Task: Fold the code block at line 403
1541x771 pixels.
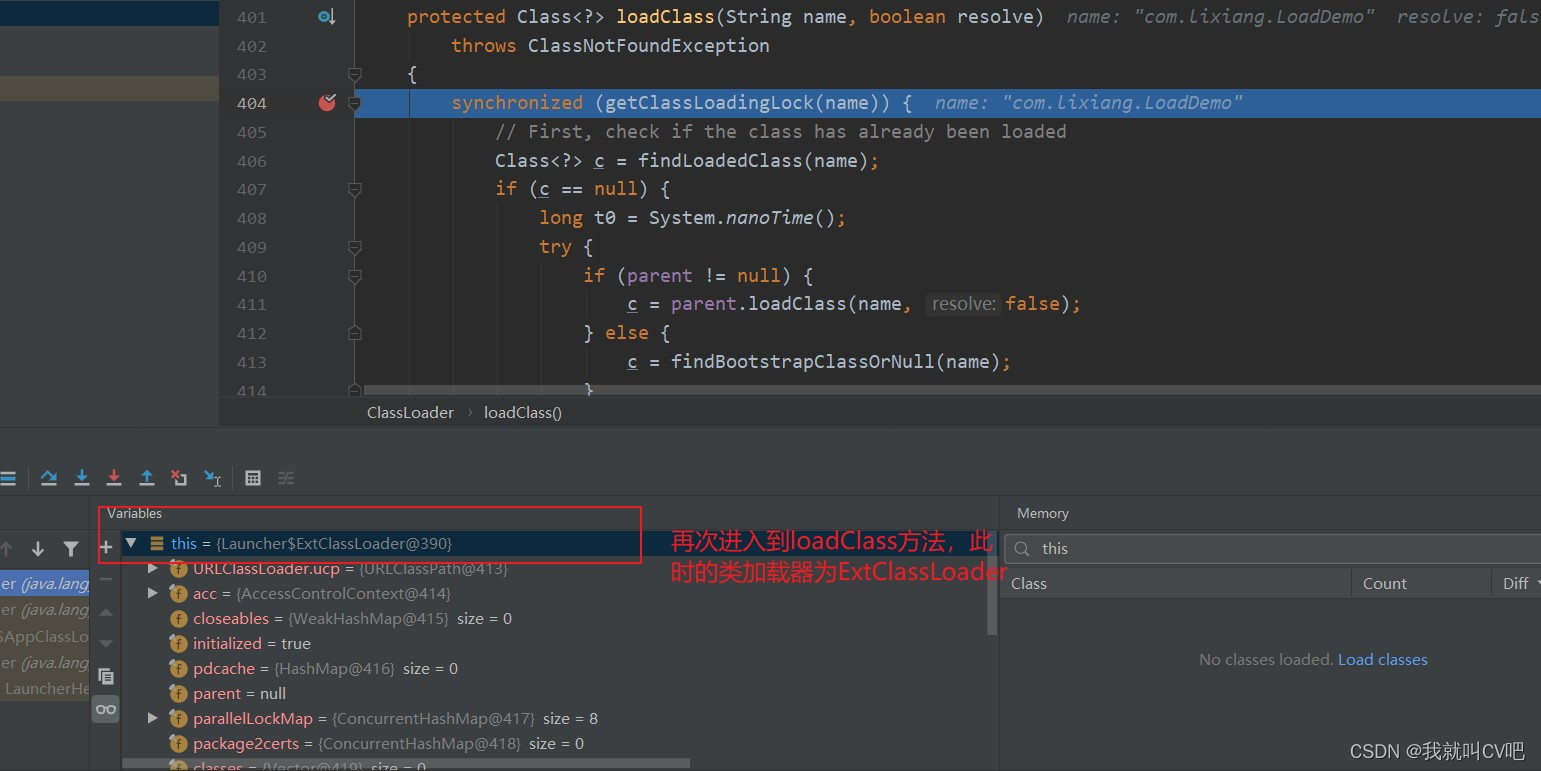Action: (354, 75)
